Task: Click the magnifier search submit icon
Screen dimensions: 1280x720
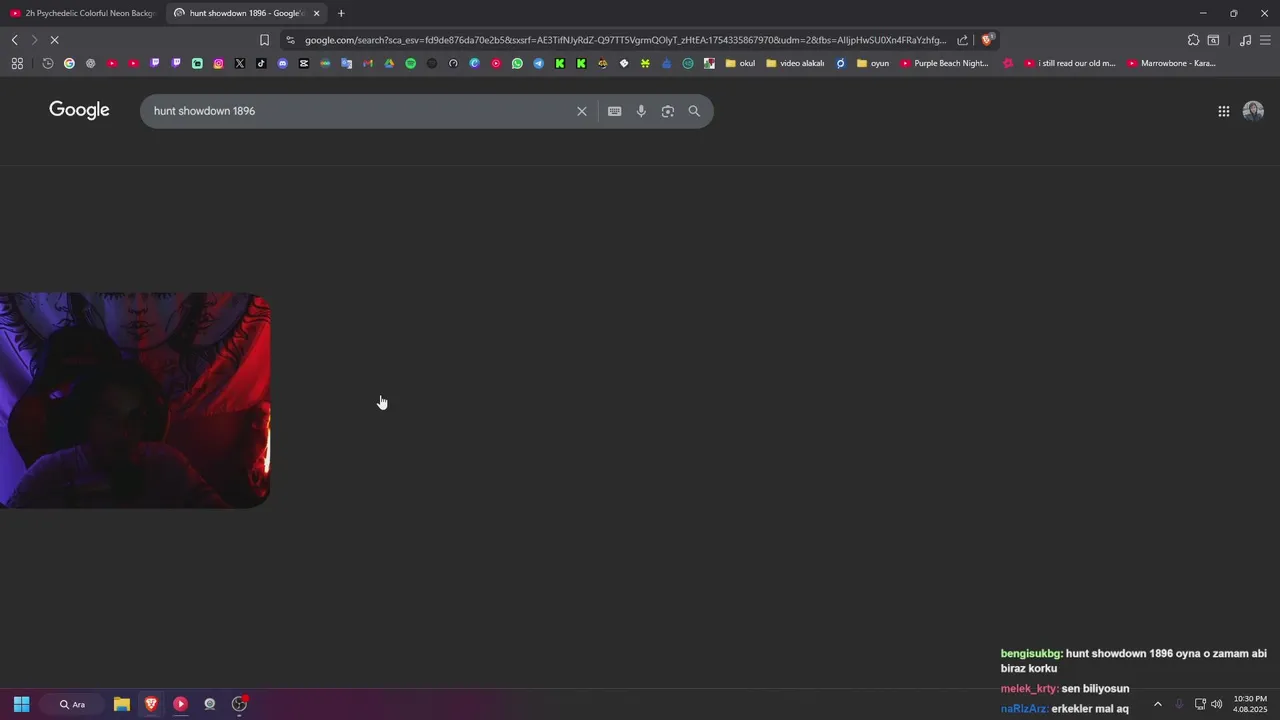Action: pyautogui.click(x=694, y=111)
